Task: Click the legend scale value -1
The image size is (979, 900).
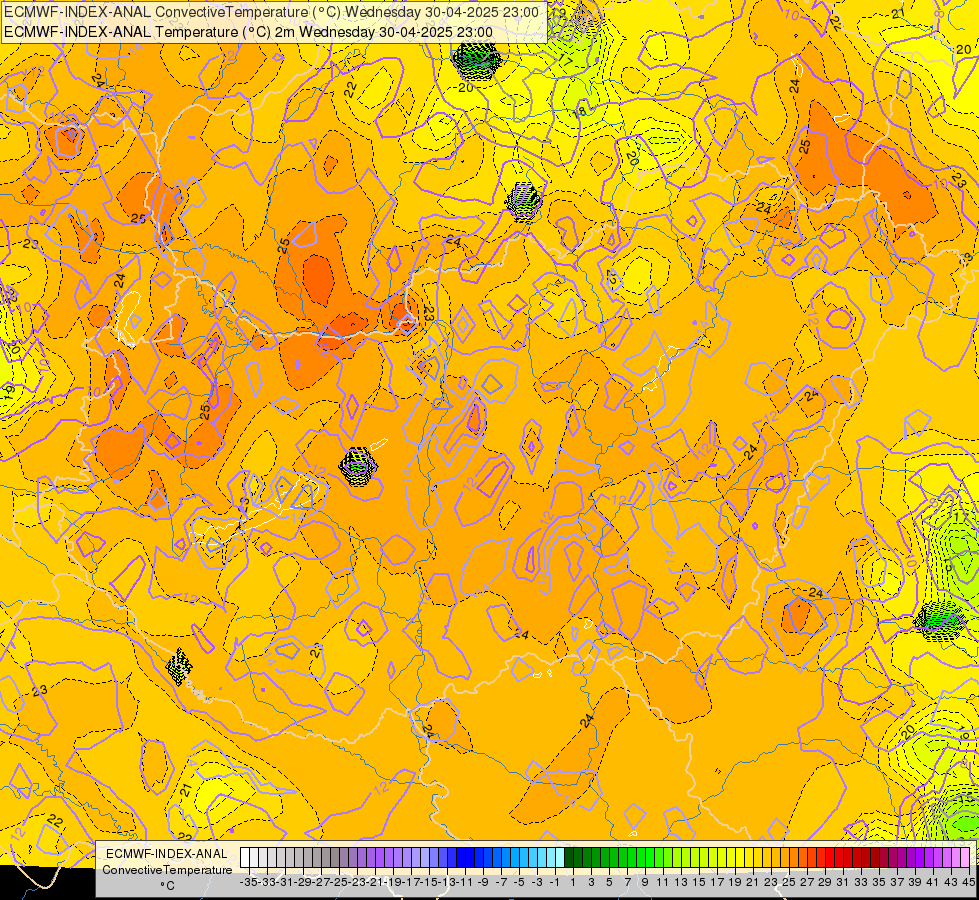Action: 555,883
